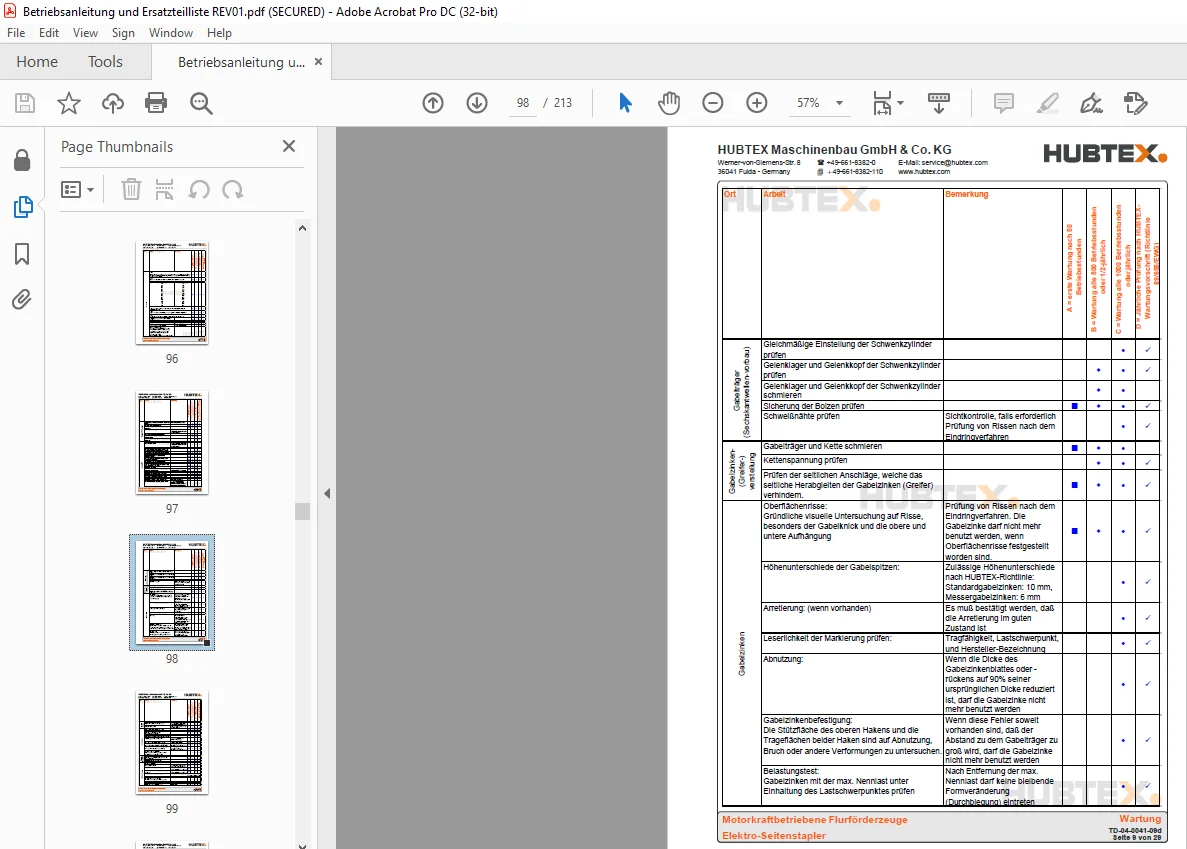Image resolution: width=1187 pixels, height=849 pixels.
Task: Open the Bookmarks sidebar panel
Action: pos(22,253)
